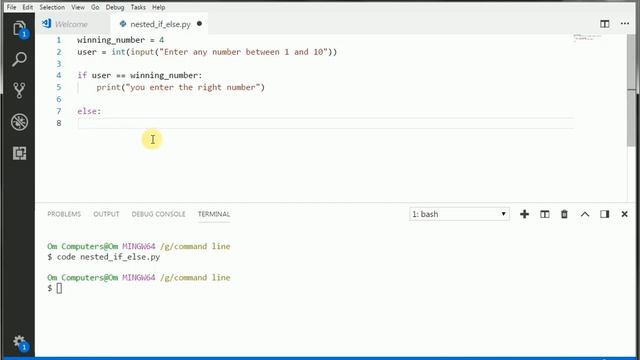Open the Extensions view
The image size is (640, 360).
pyautogui.click(x=19, y=153)
